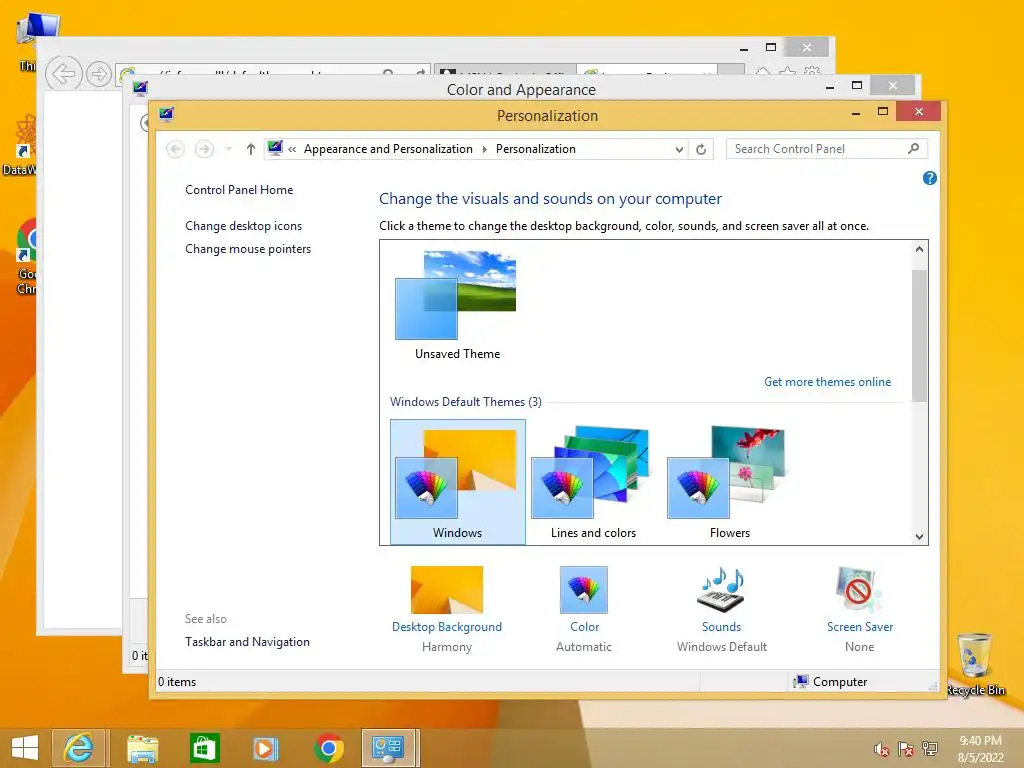Viewport: 1024px width, 768px height.
Task: Click the Computer status bar entry
Action: [x=829, y=682]
